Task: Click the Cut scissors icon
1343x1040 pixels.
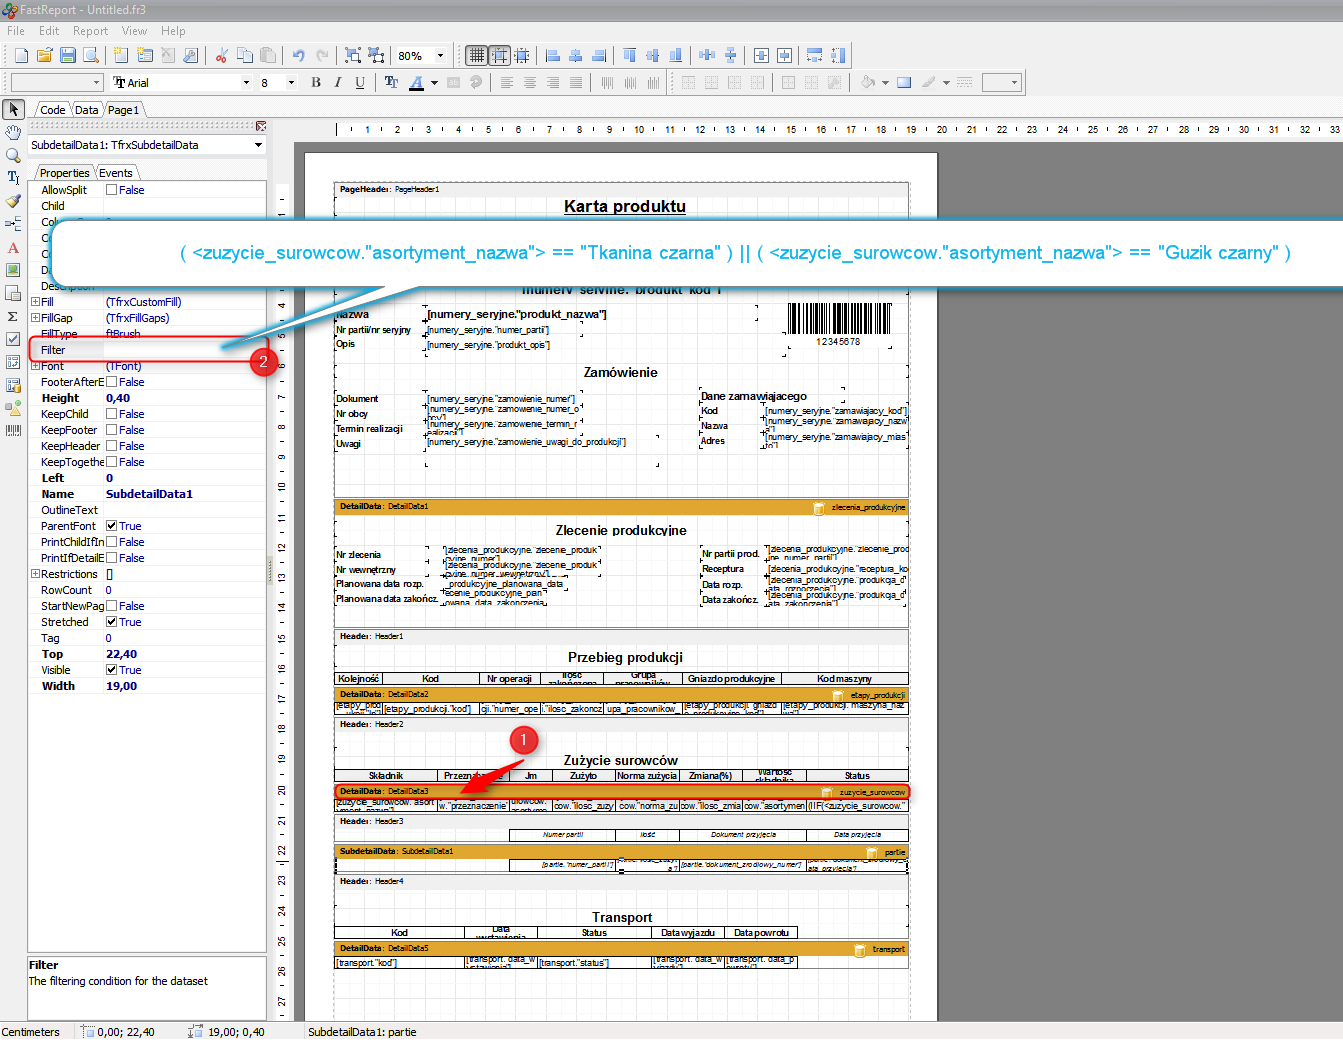Action: pyautogui.click(x=221, y=56)
